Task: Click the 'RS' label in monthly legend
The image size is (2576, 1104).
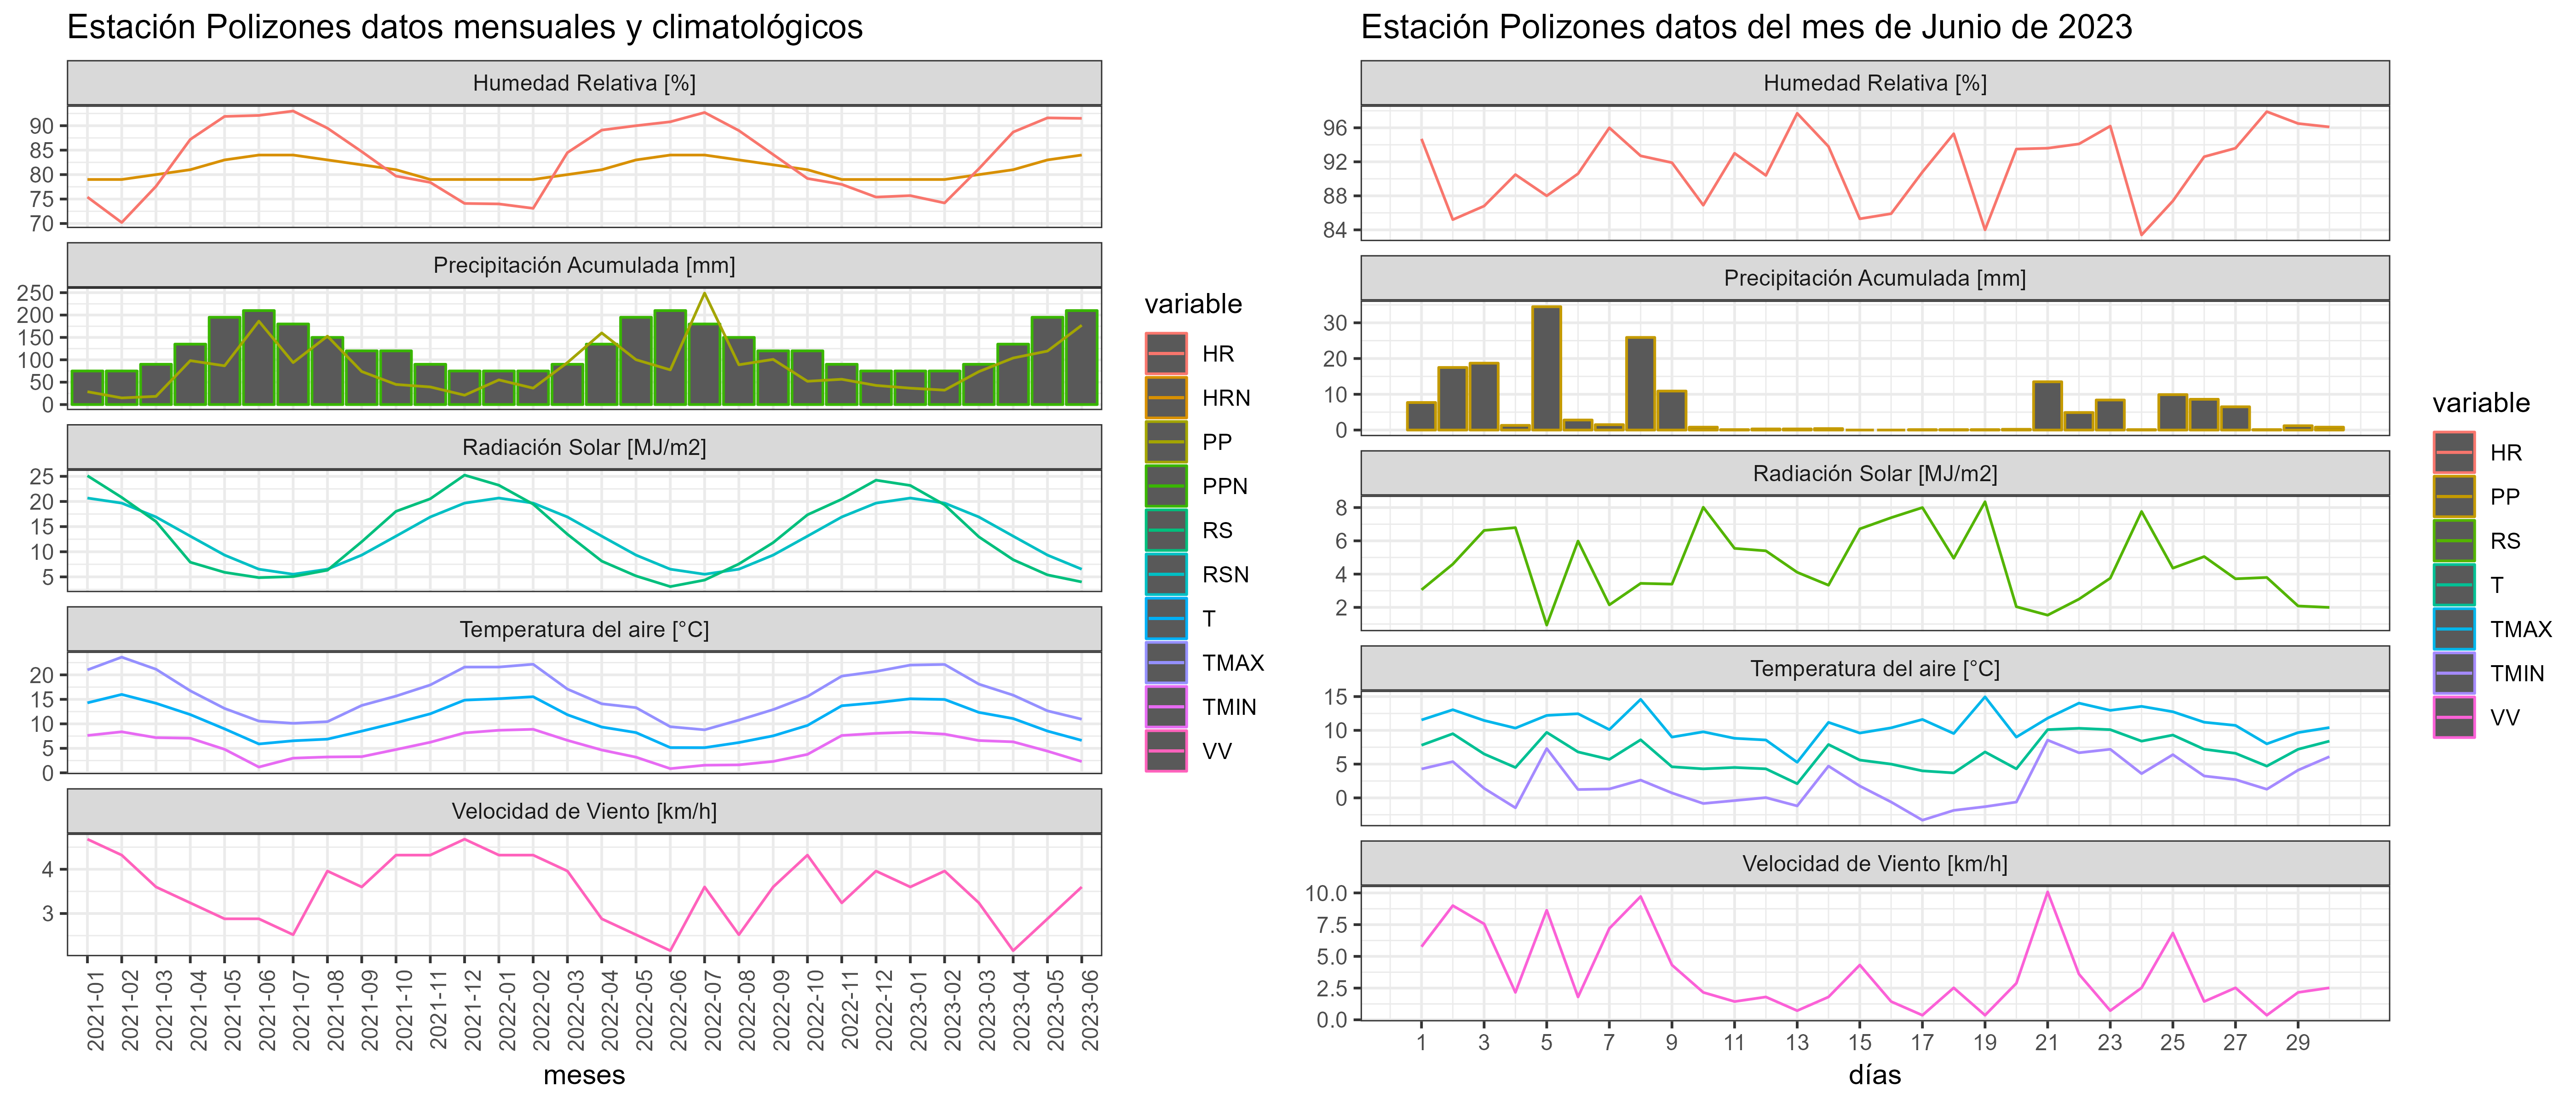Action: [1217, 530]
